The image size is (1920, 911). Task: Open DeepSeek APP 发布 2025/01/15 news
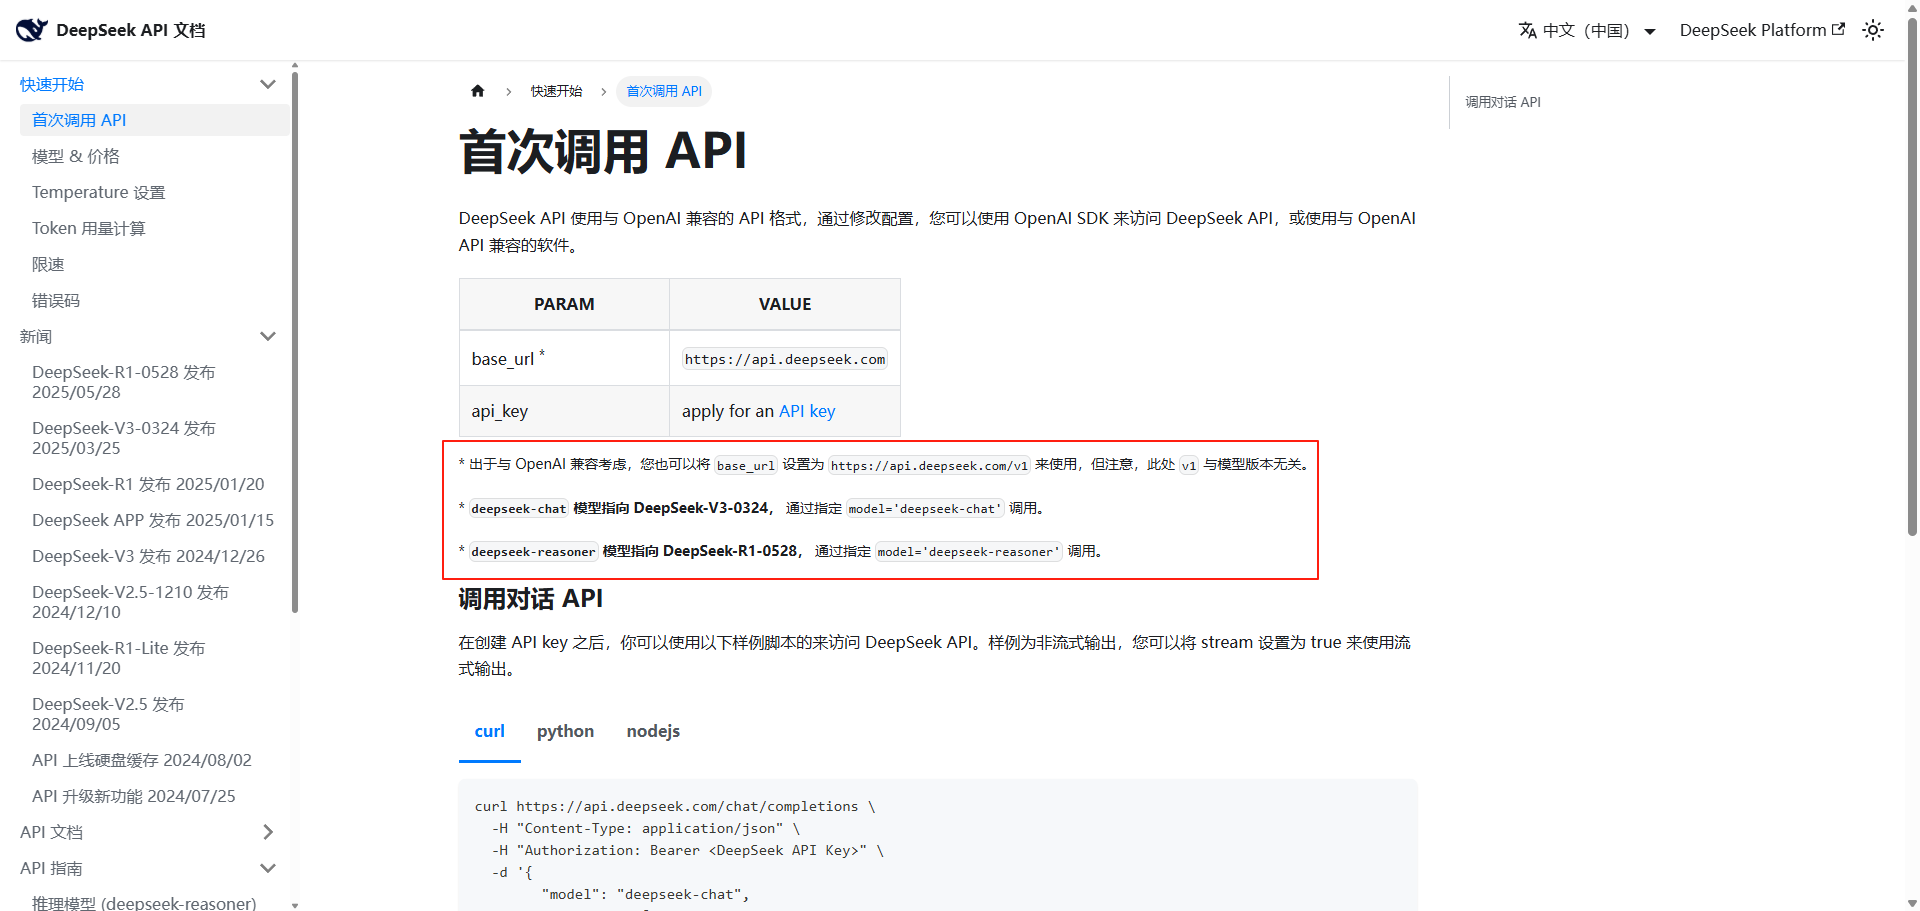[x=153, y=520]
